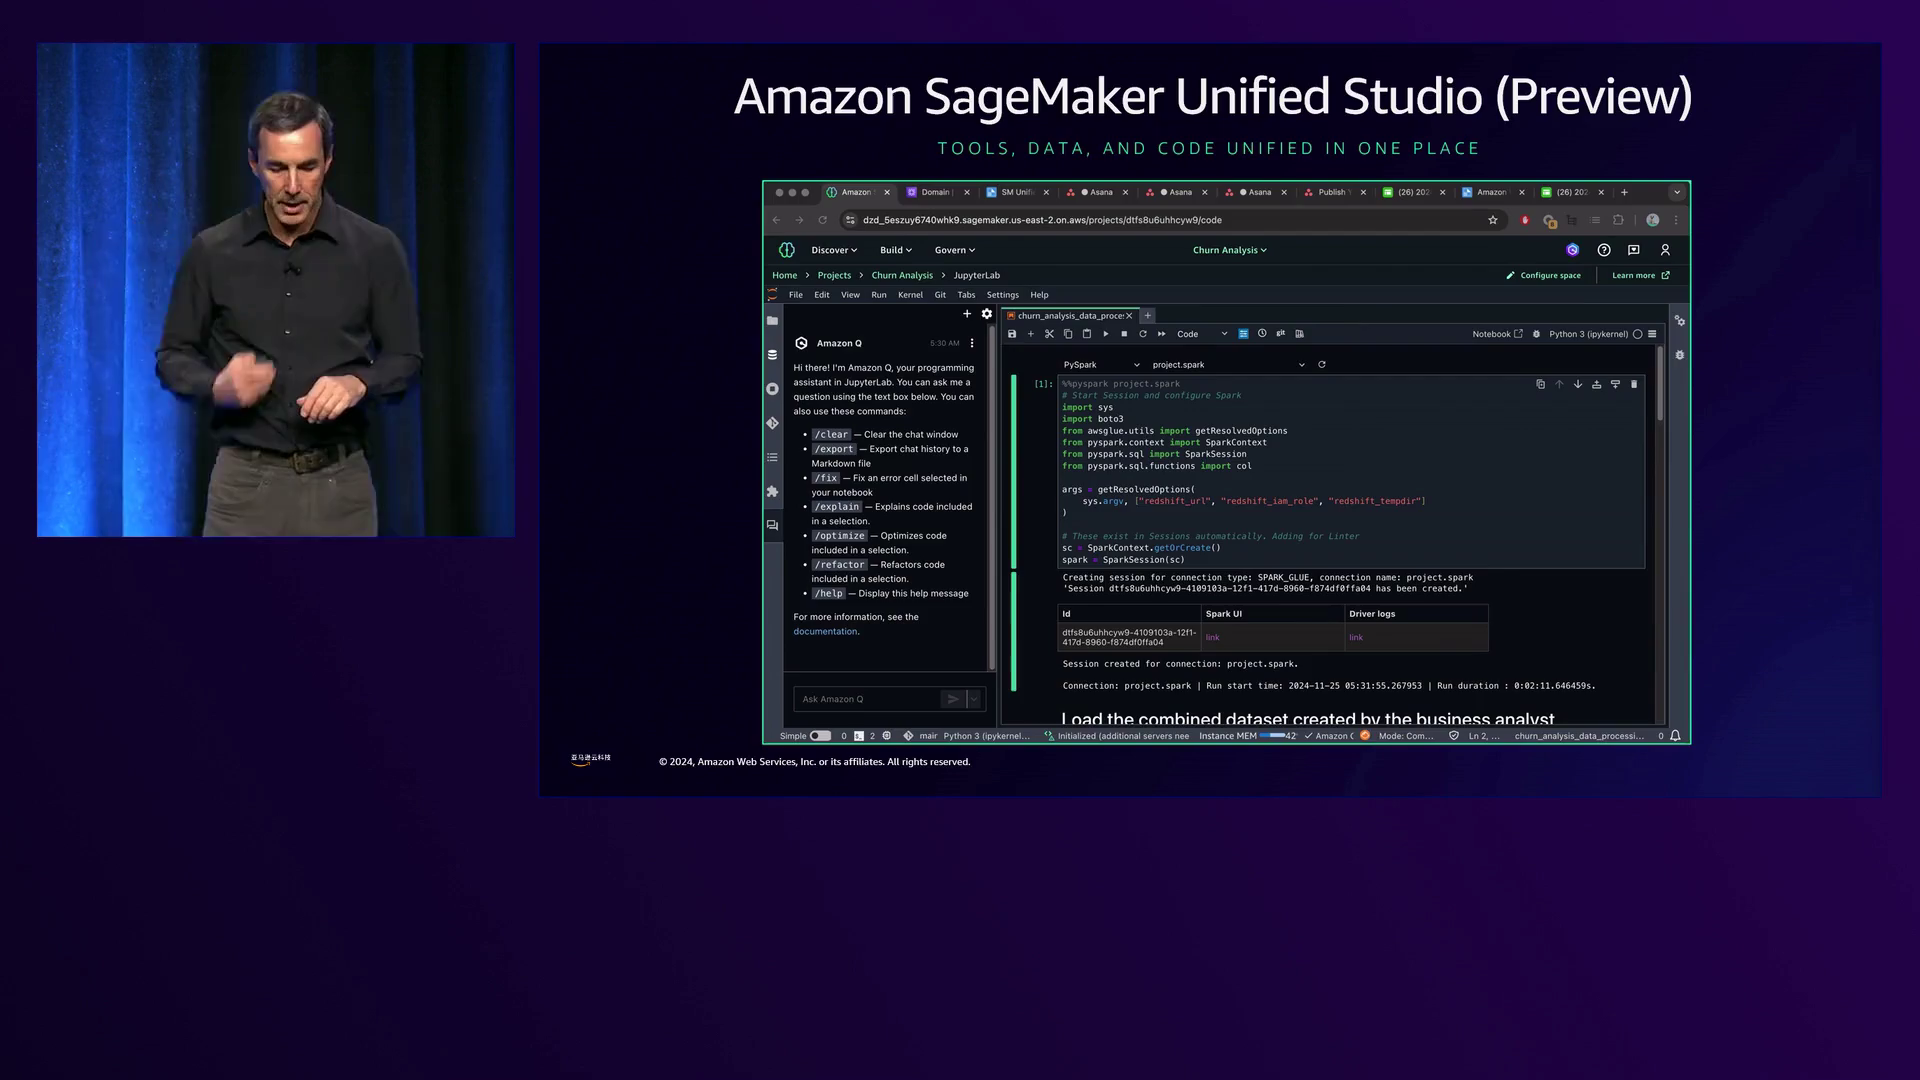Open the extension manager puzzle icon
Viewport: 1920px width, 1080px height.
[x=772, y=491]
